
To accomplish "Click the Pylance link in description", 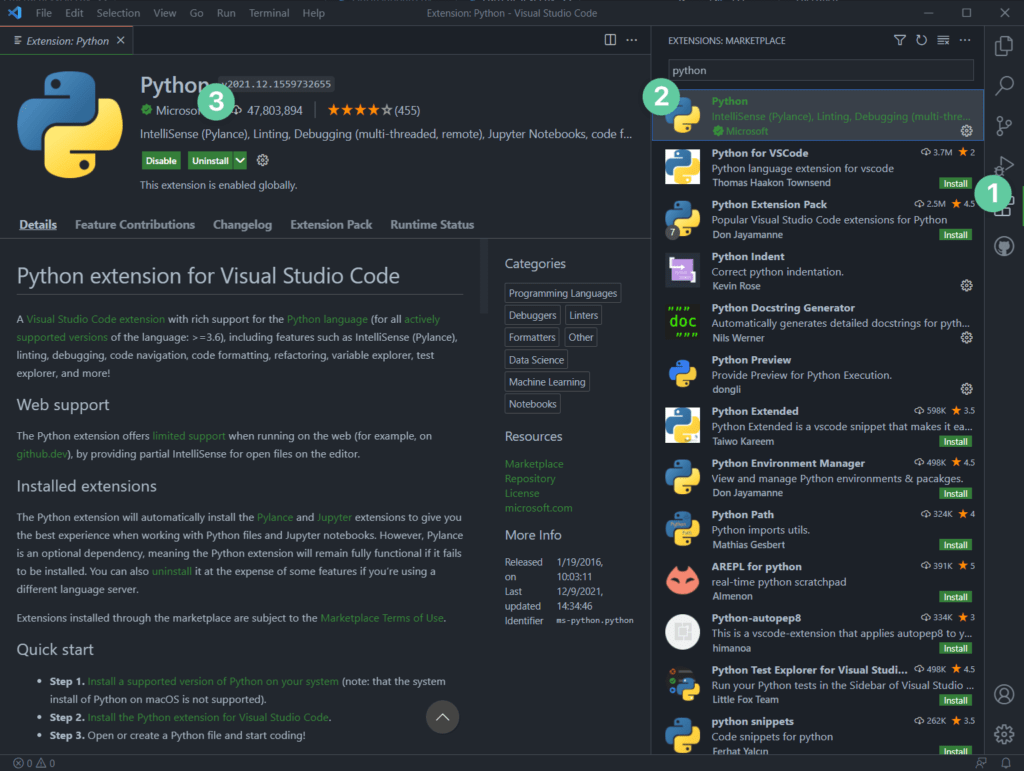I will [x=275, y=517].
